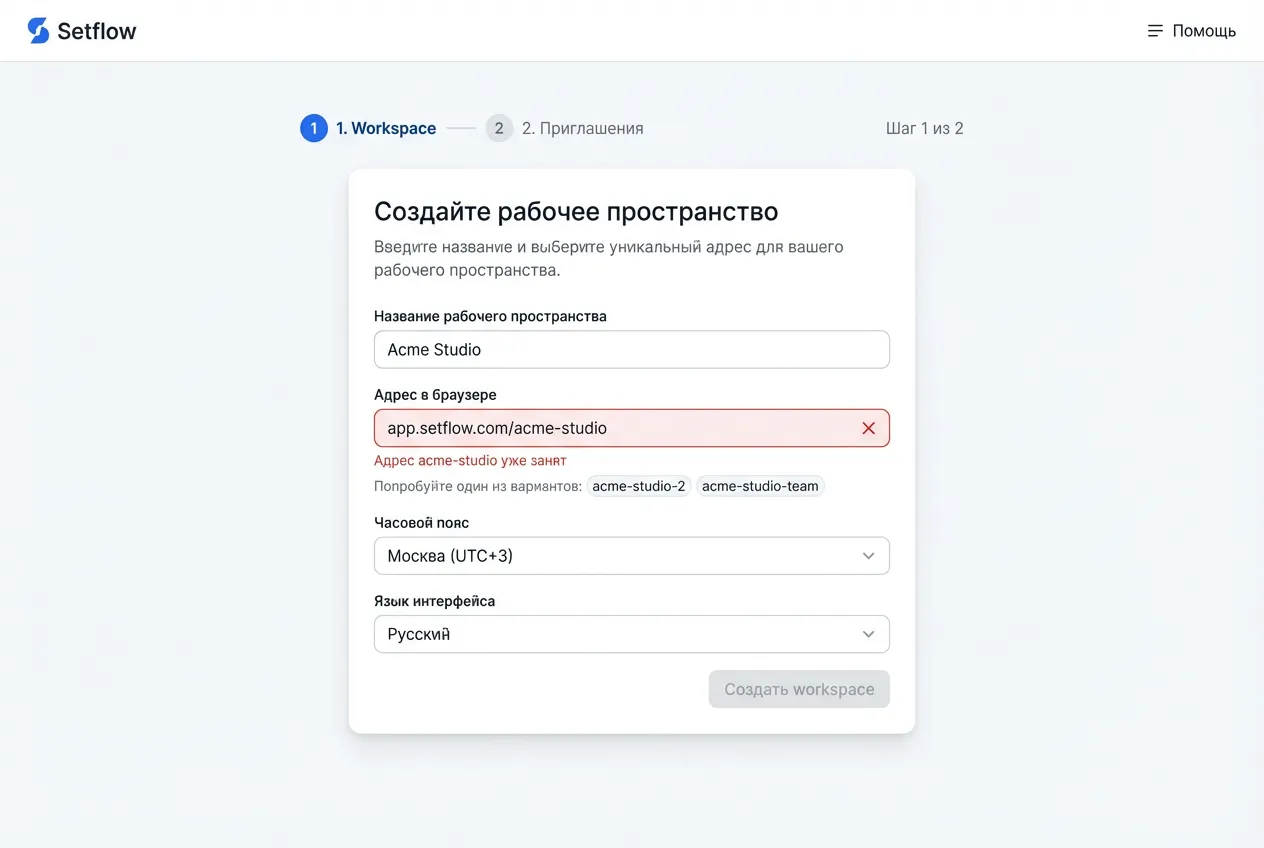Go to the 2. Приглашения step

[x=582, y=128]
